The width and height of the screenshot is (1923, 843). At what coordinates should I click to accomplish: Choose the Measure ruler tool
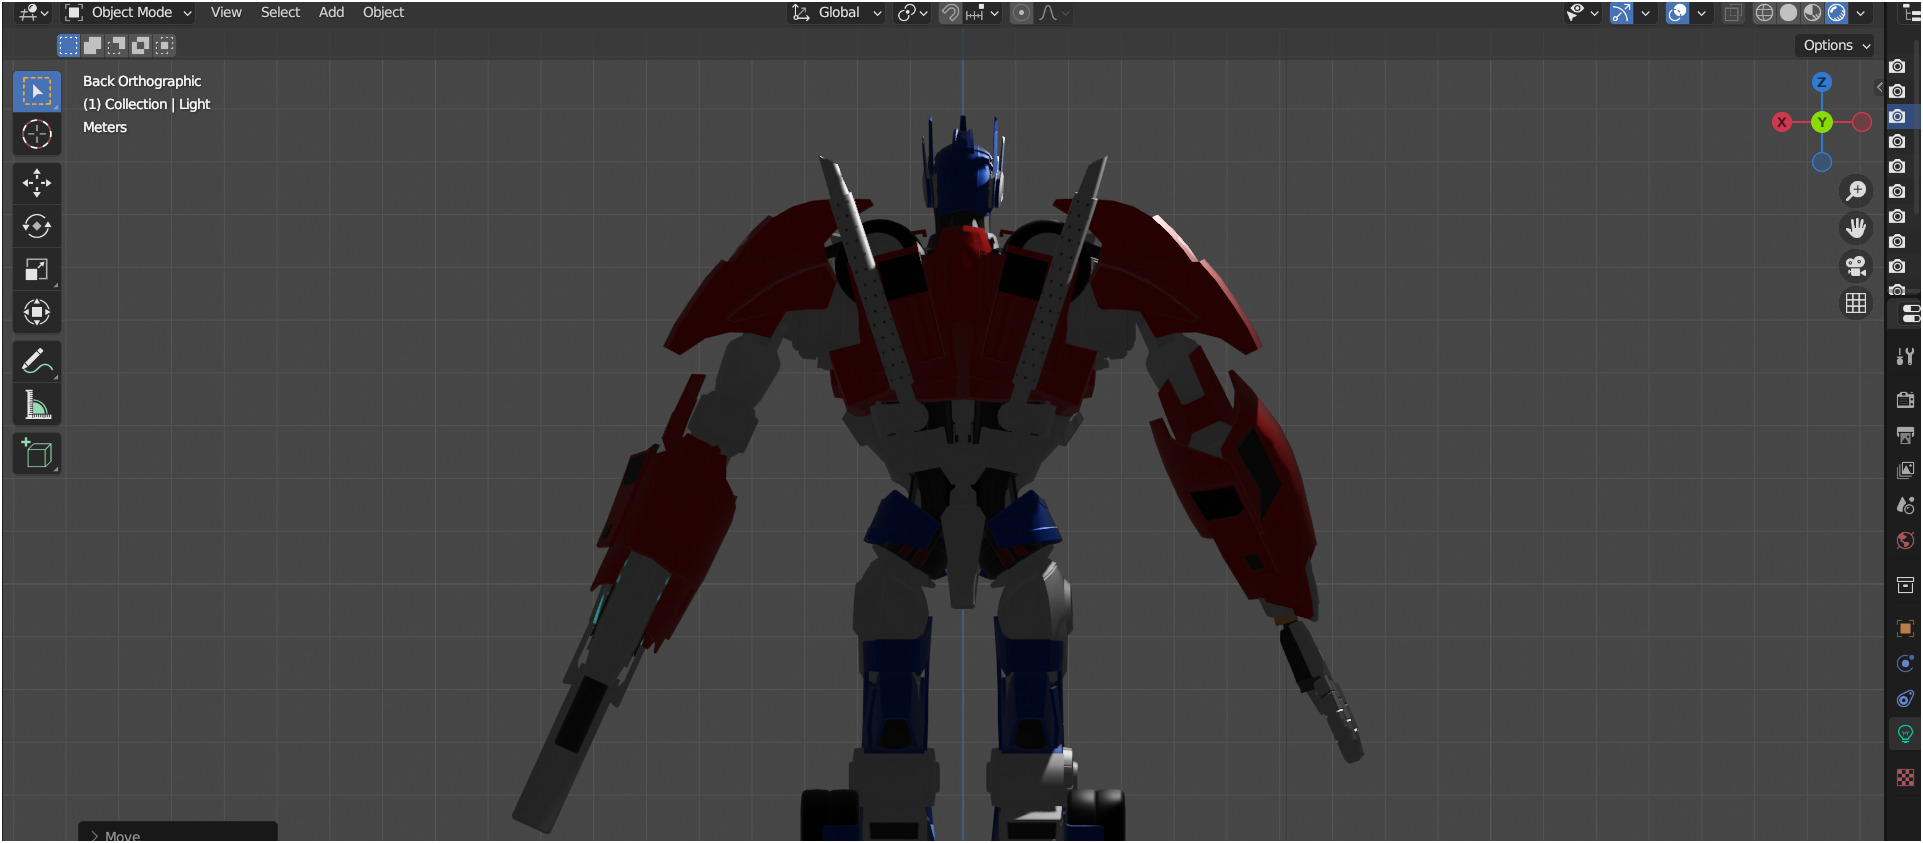point(37,405)
